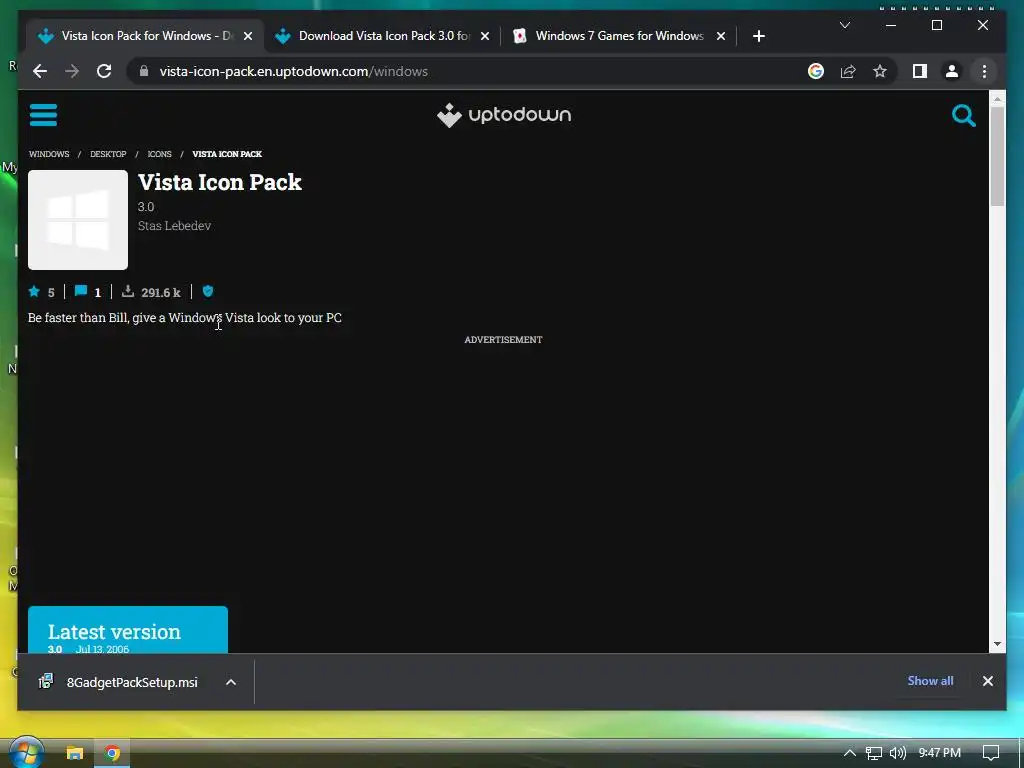Click the VISTA ICON PACK breadcrumb

point(227,154)
